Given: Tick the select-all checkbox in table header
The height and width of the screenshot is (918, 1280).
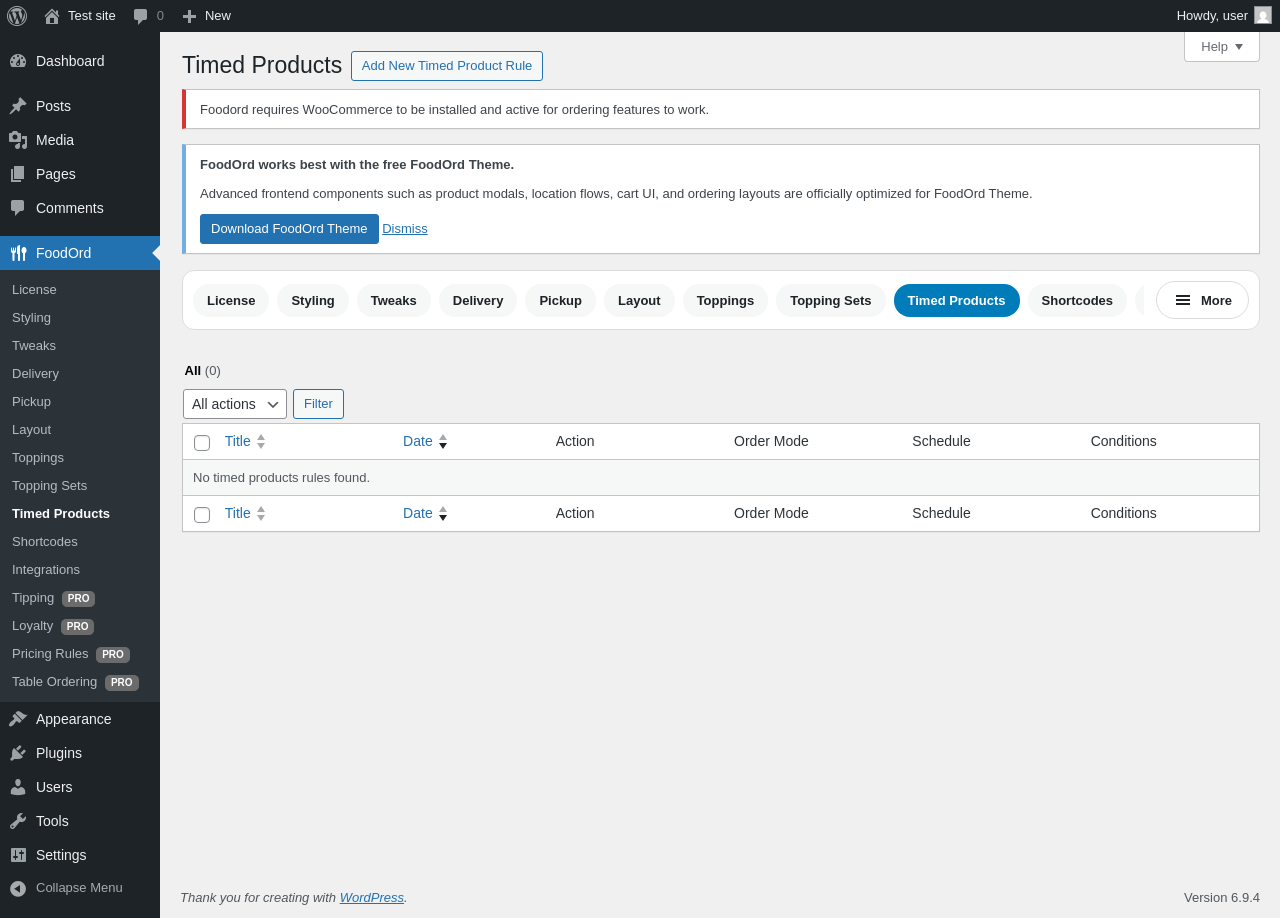Looking at the screenshot, I should pyautogui.click(x=202, y=443).
